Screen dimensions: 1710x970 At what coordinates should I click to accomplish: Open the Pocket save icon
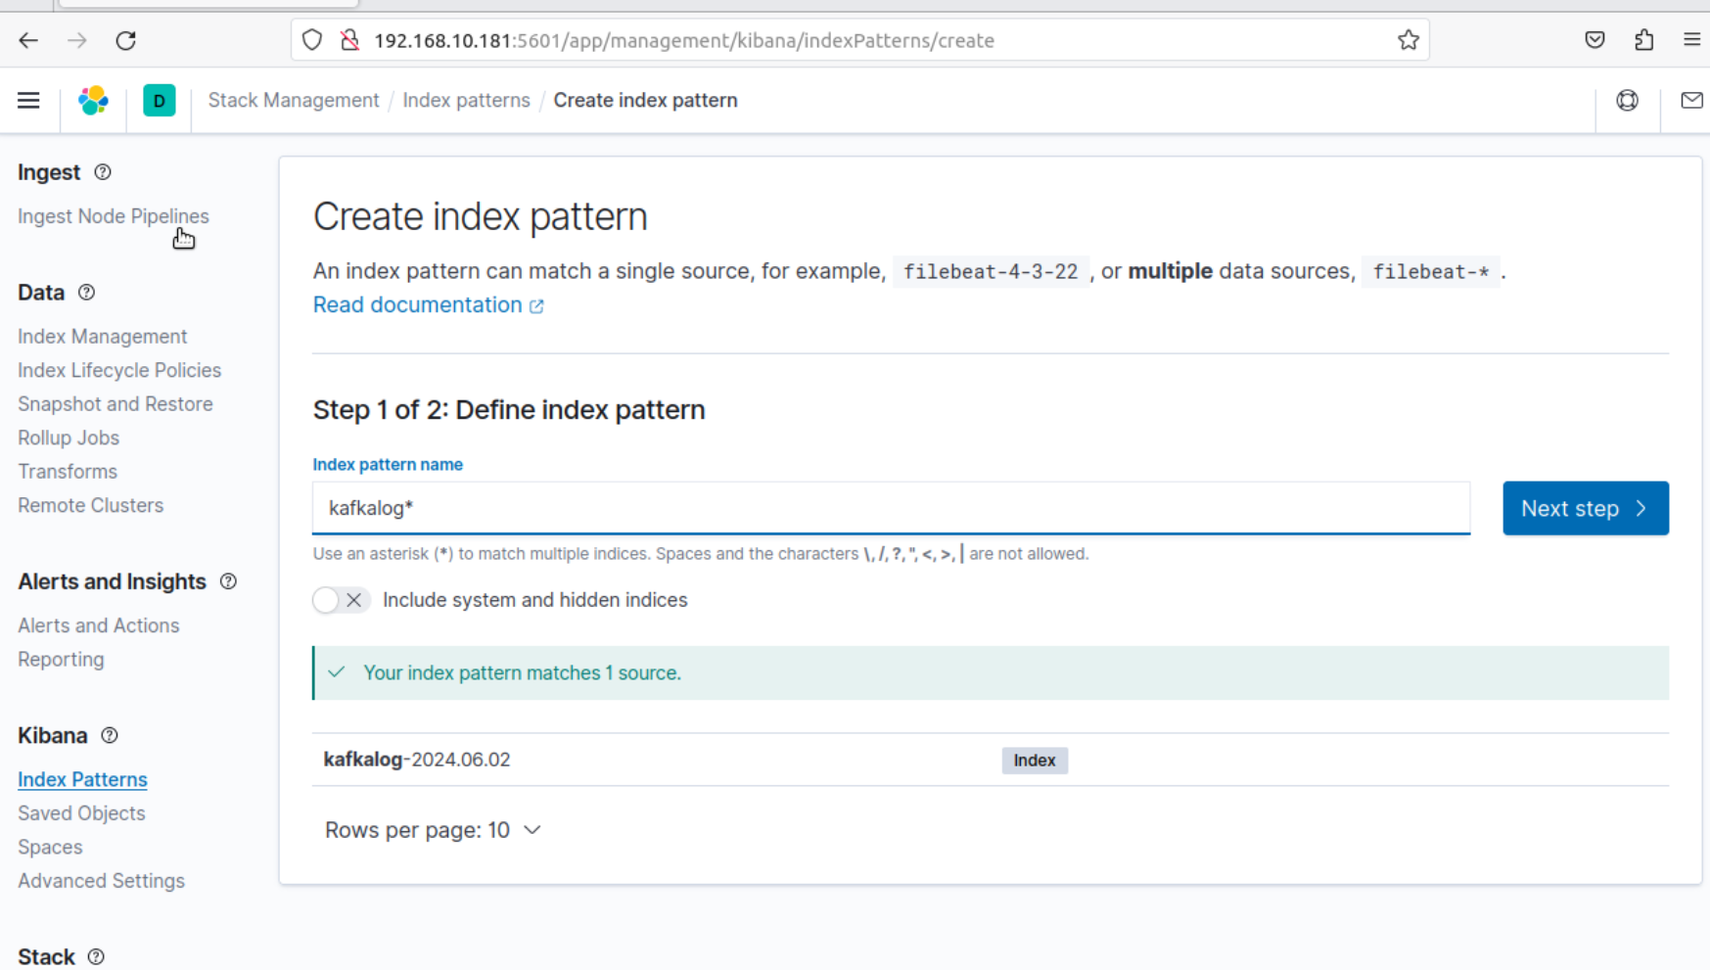point(1595,40)
